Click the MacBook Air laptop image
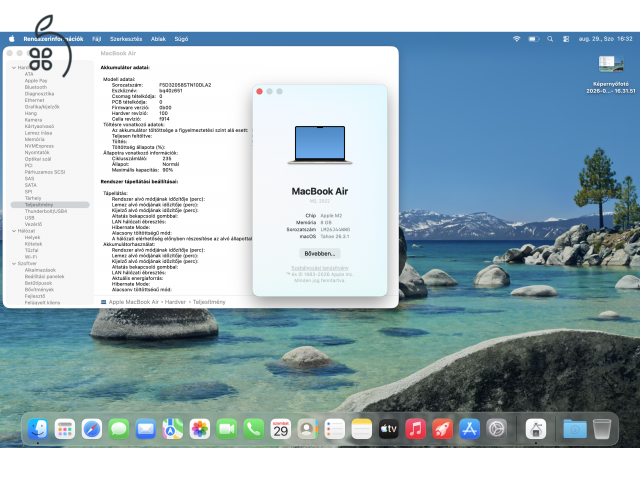Image resolution: width=640 pixels, height=480 pixels. point(320,145)
